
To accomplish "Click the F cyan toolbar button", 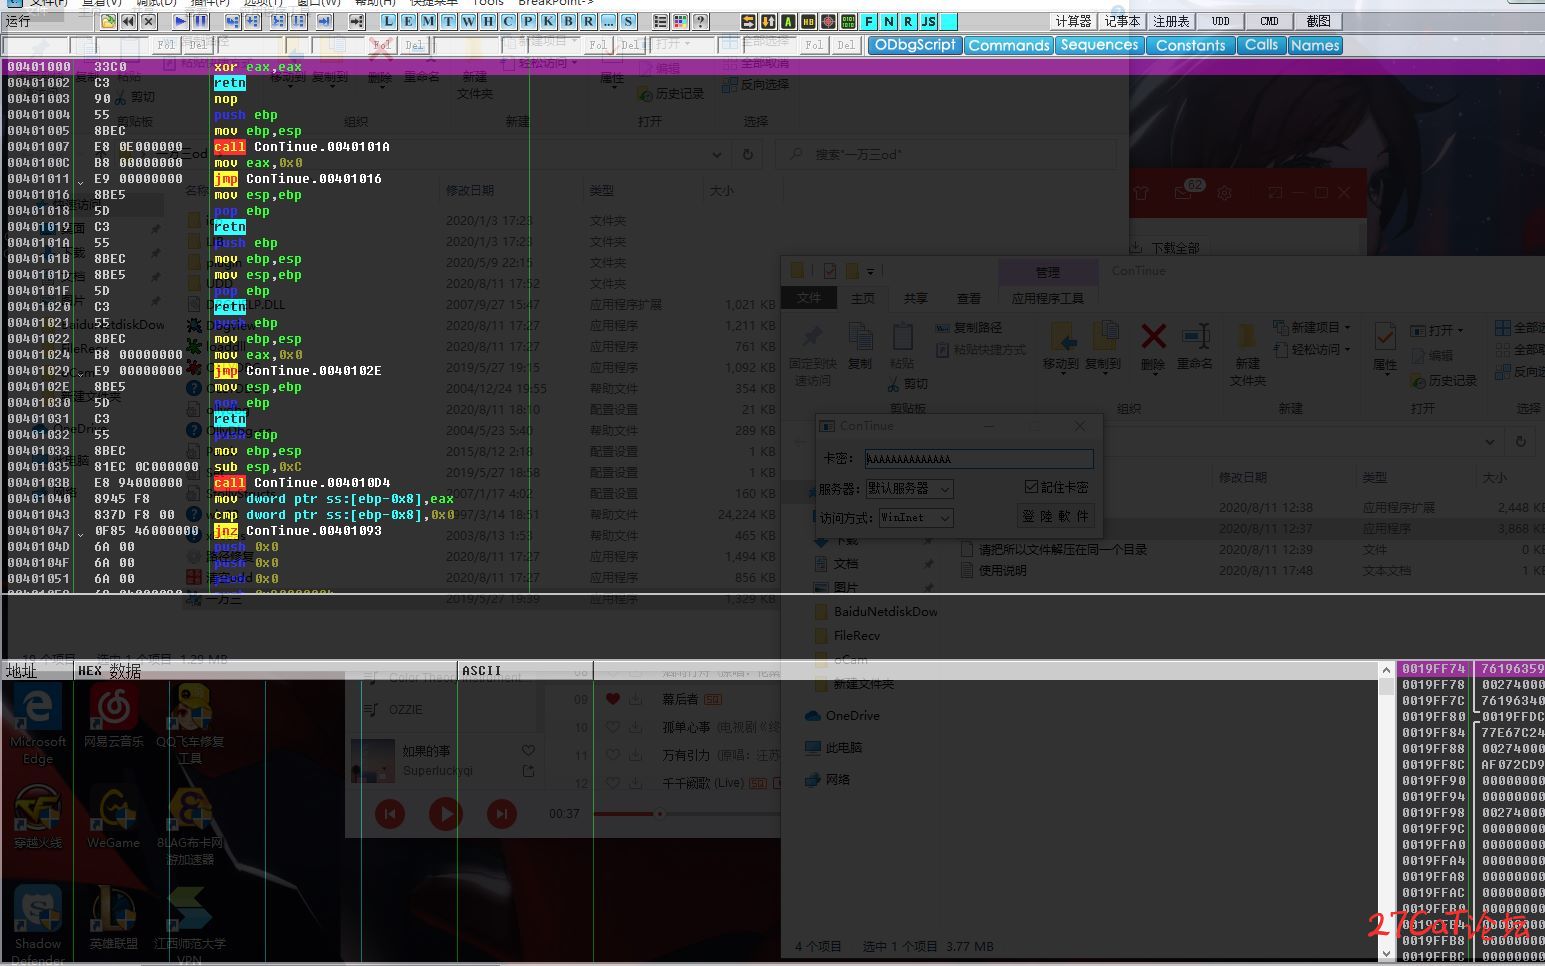I will point(868,21).
